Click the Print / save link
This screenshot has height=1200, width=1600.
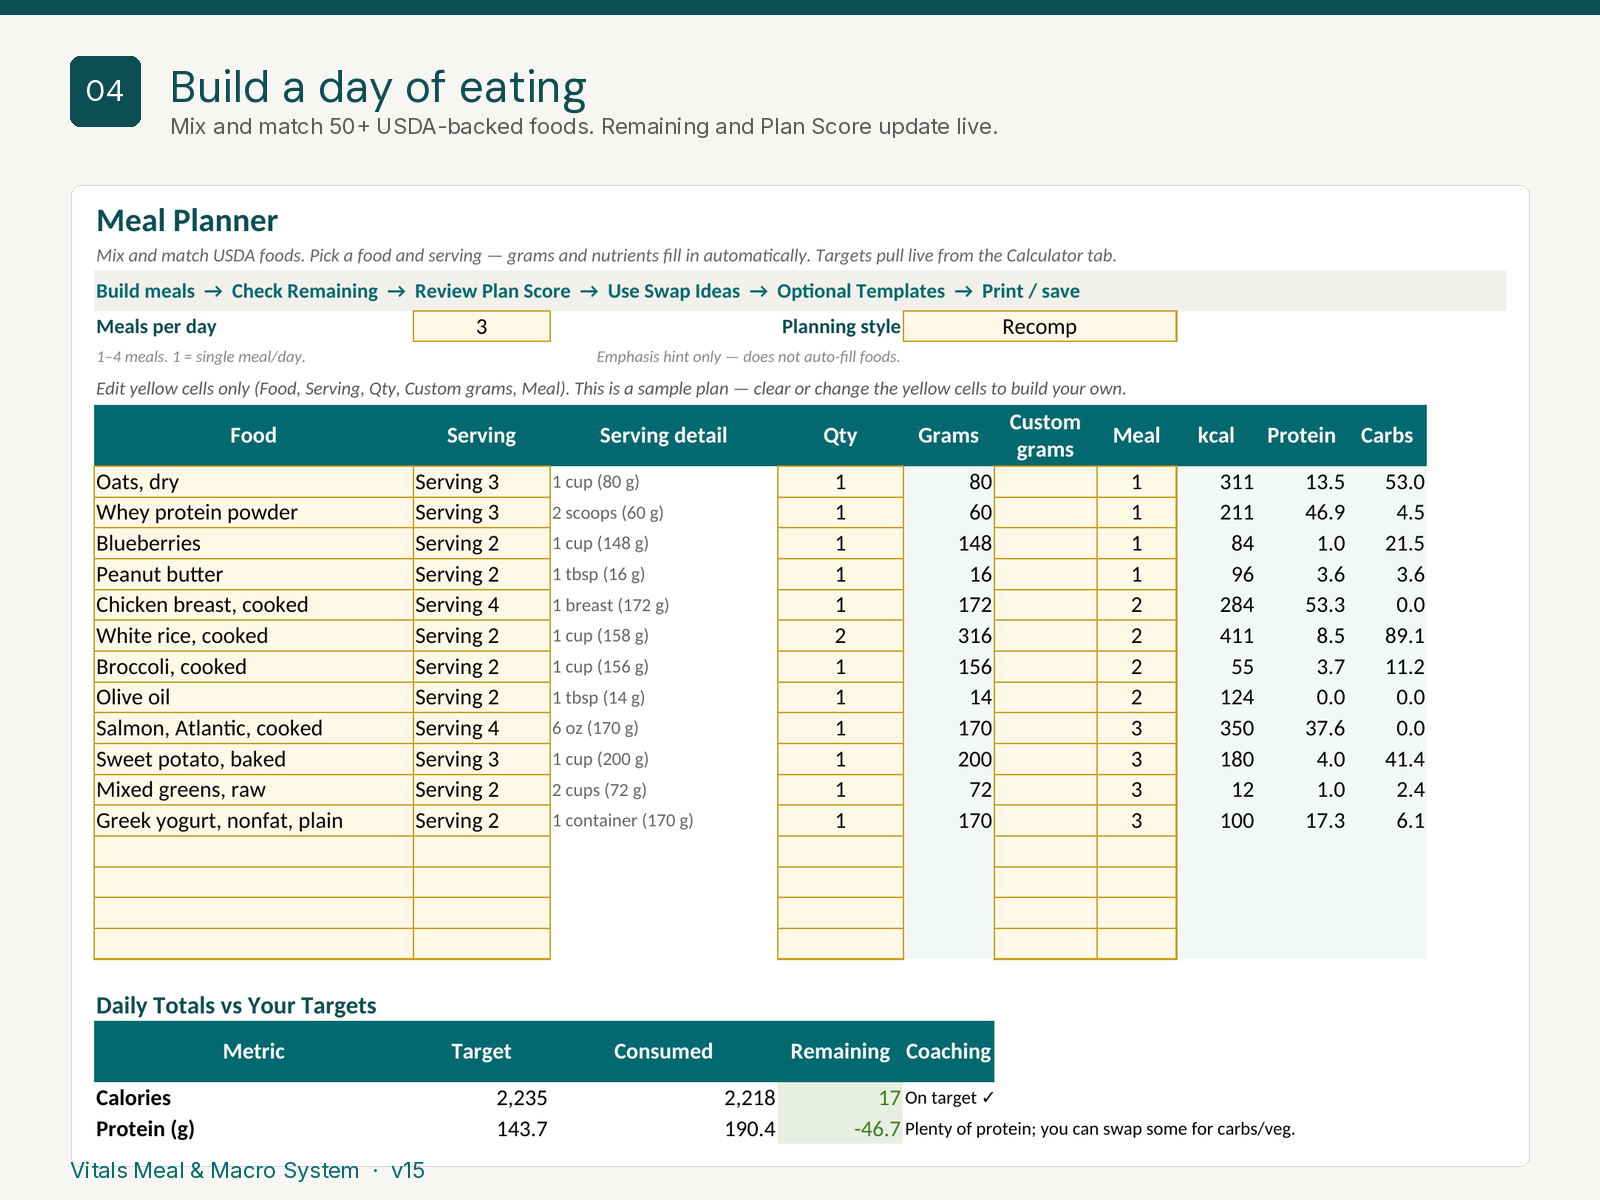coord(1031,291)
